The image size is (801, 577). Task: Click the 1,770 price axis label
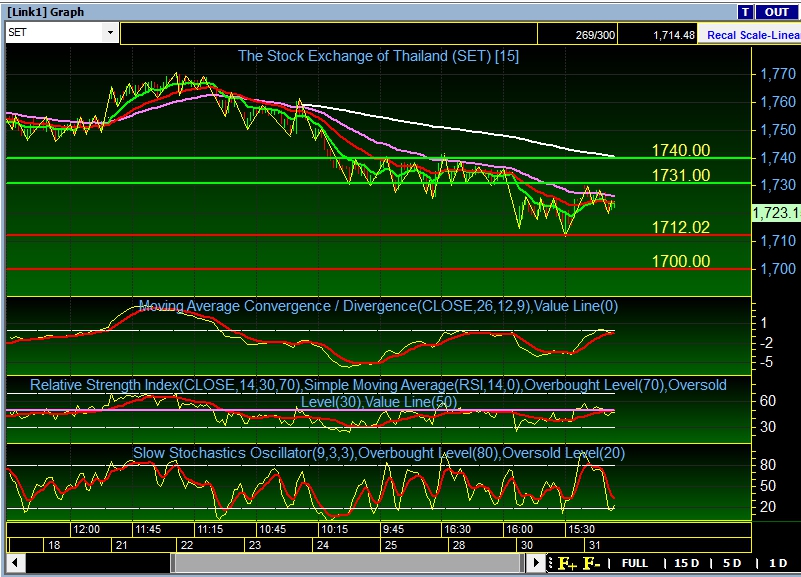click(778, 74)
